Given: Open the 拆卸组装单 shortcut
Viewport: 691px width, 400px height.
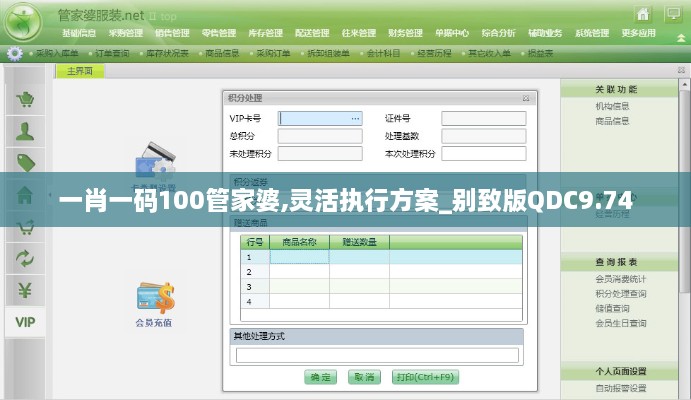Looking at the screenshot, I should click(328, 53).
